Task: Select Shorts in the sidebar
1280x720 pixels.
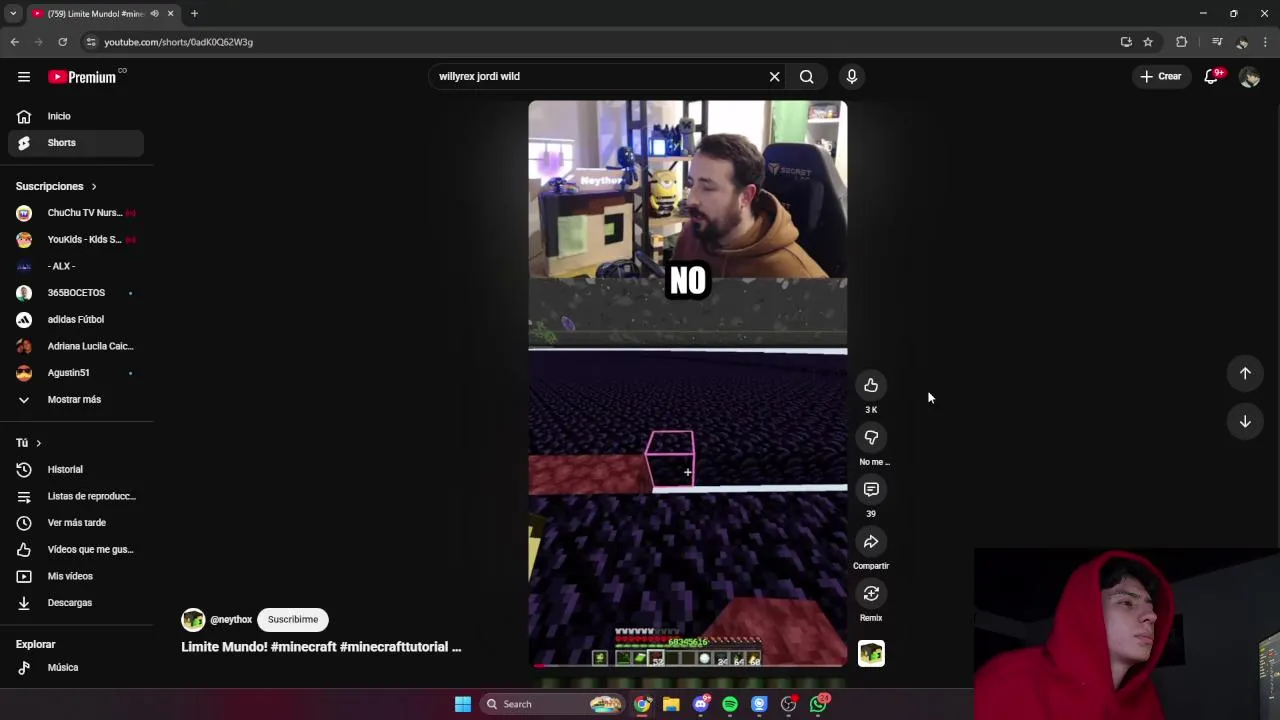Action: click(x=76, y=143)
